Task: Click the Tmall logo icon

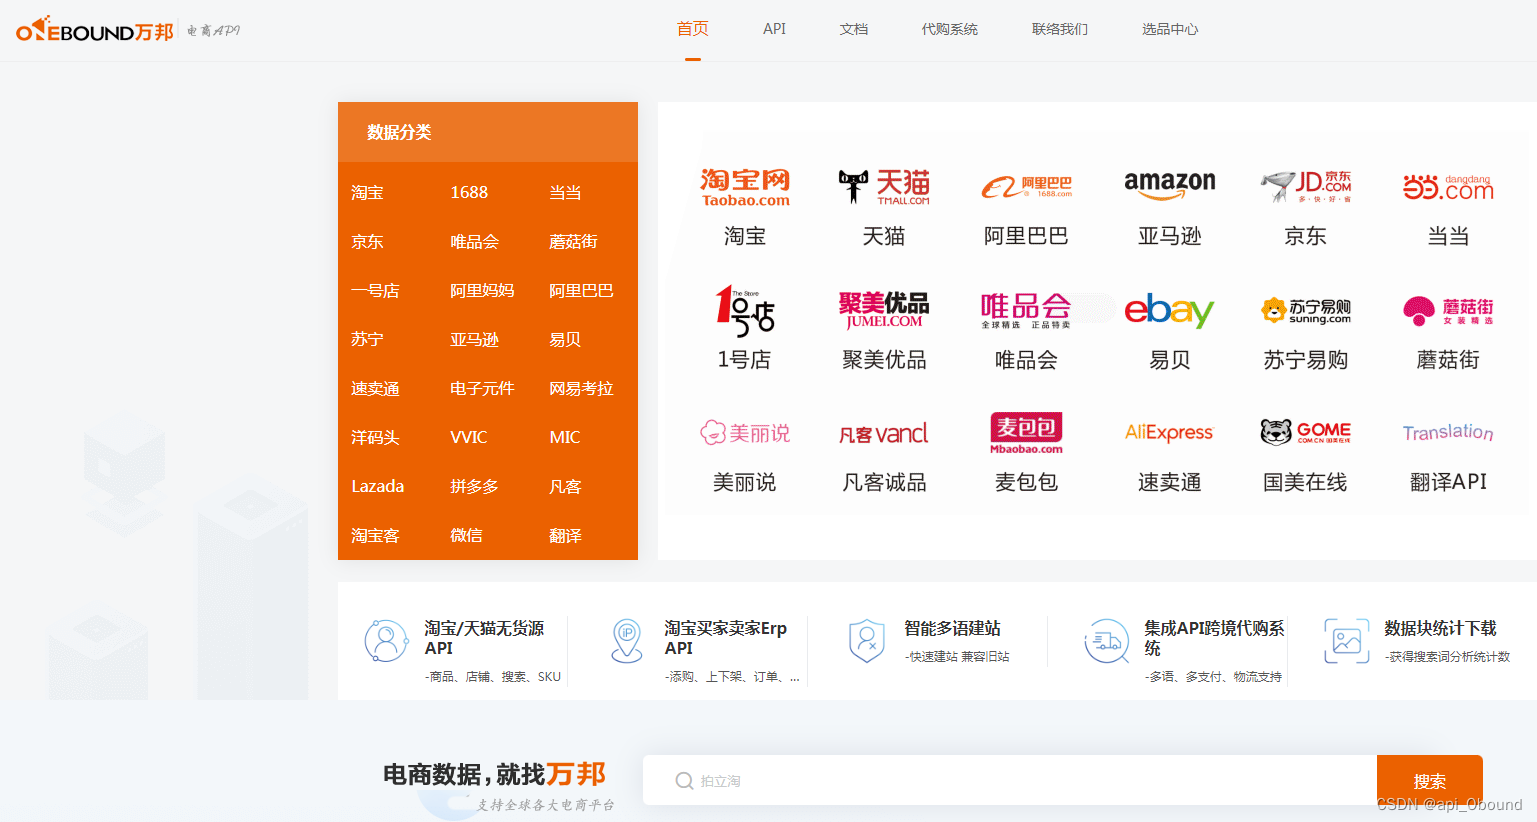Action: tap(884, 186)
